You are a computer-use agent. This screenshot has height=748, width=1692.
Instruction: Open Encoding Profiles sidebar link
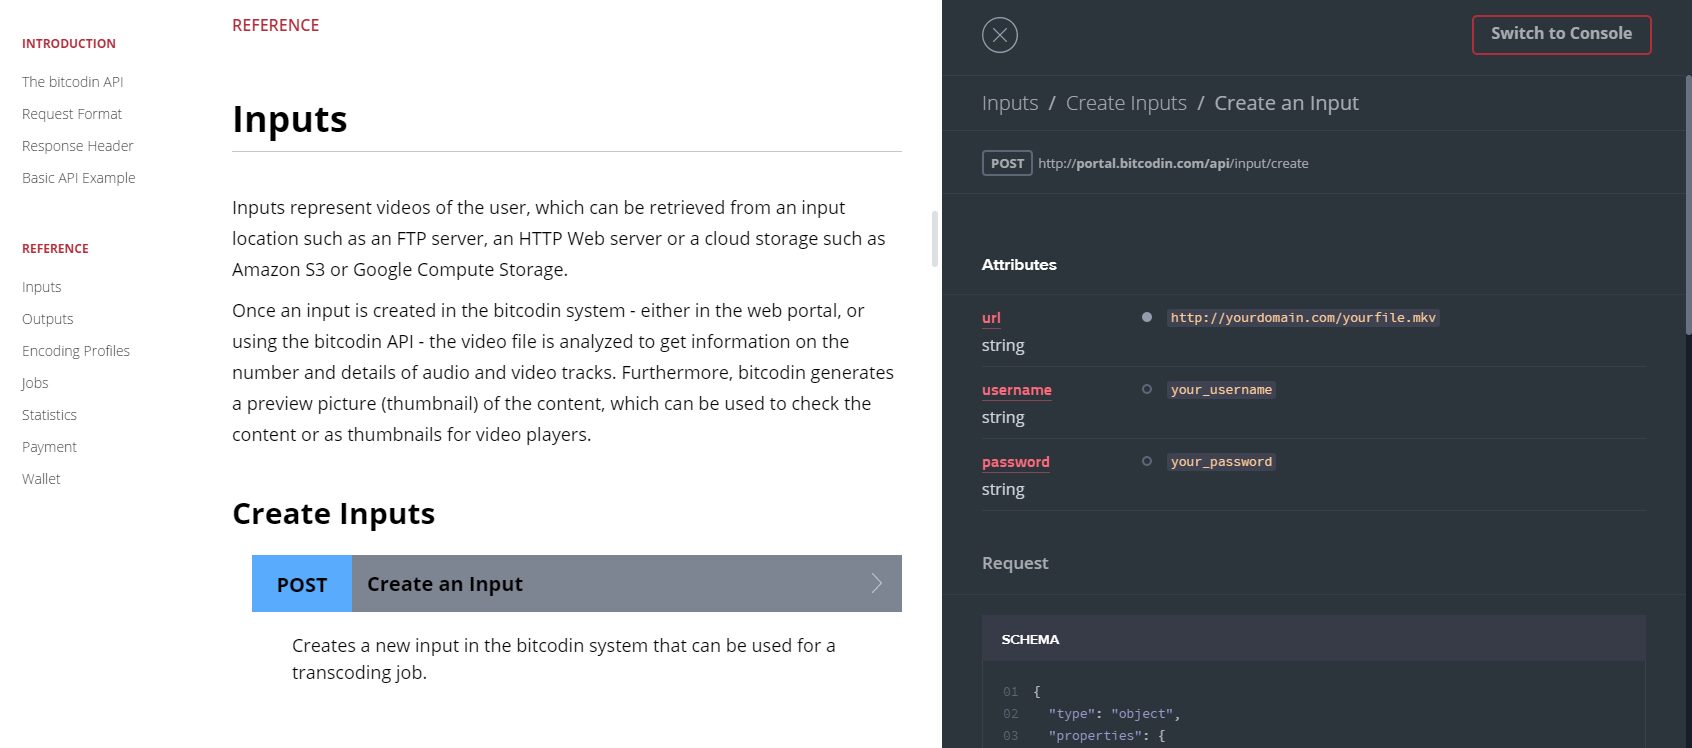click(76, 351)
